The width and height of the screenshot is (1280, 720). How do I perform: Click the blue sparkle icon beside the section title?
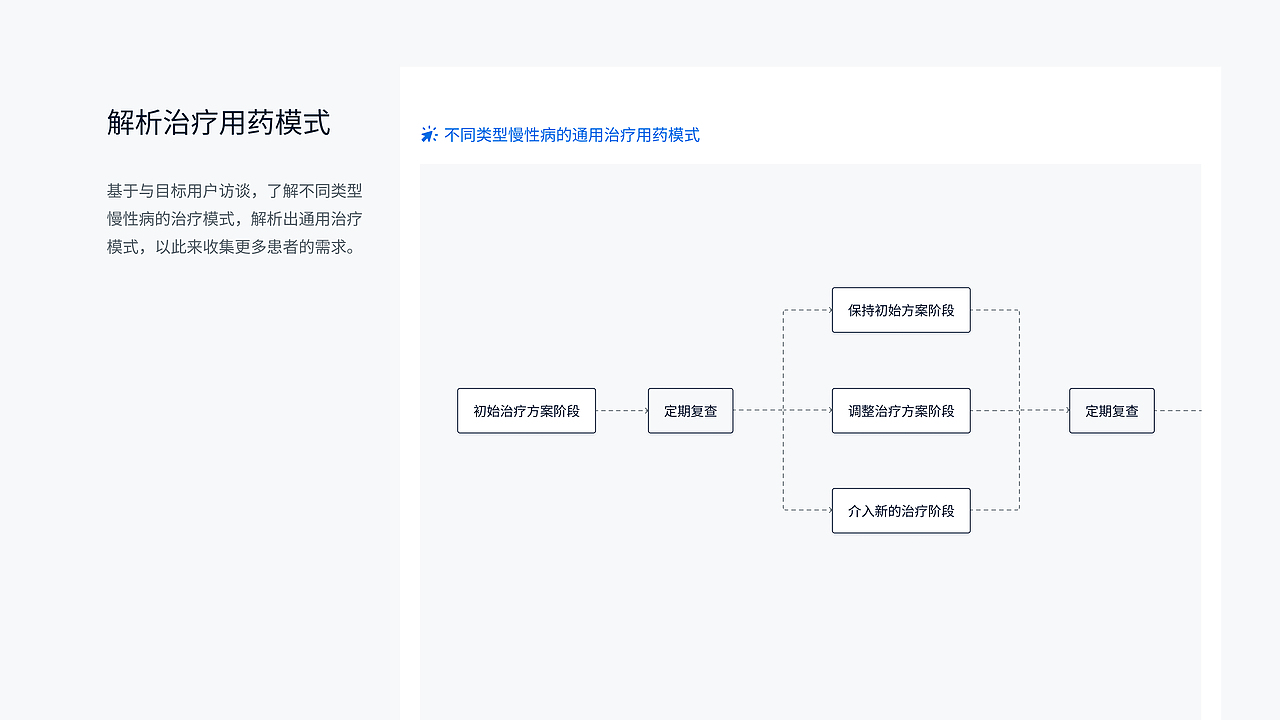[429, 134]
